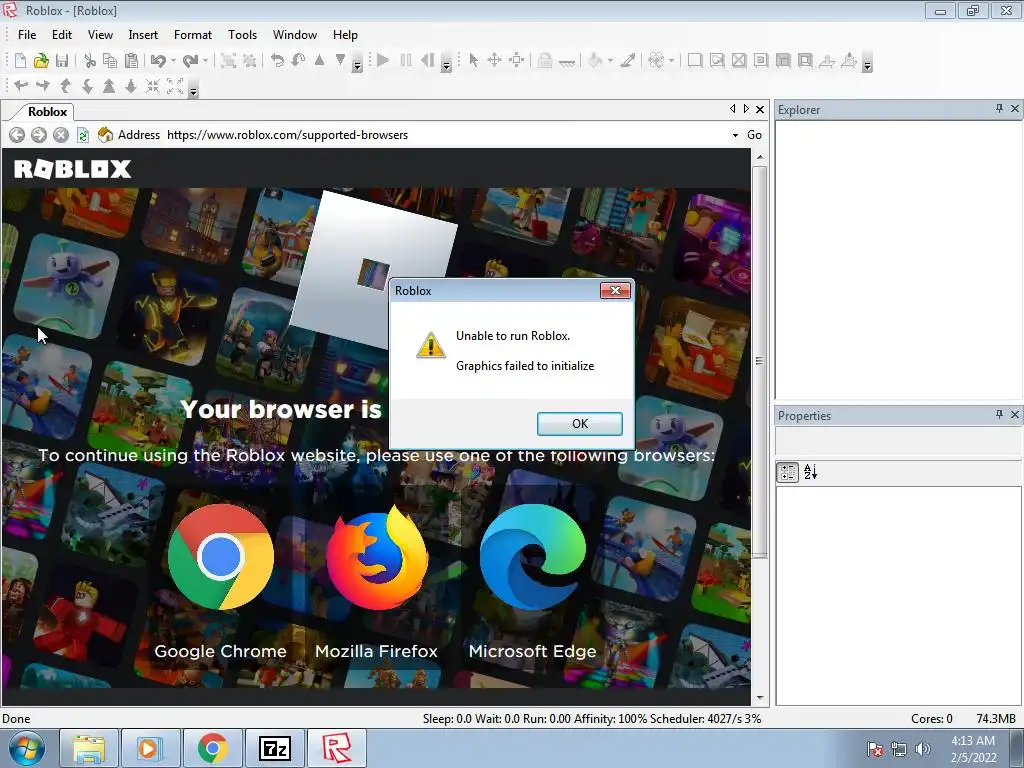
Task: Click the Open folder toolbar icon
Action: pyautogui.click(x=41, y=61)
